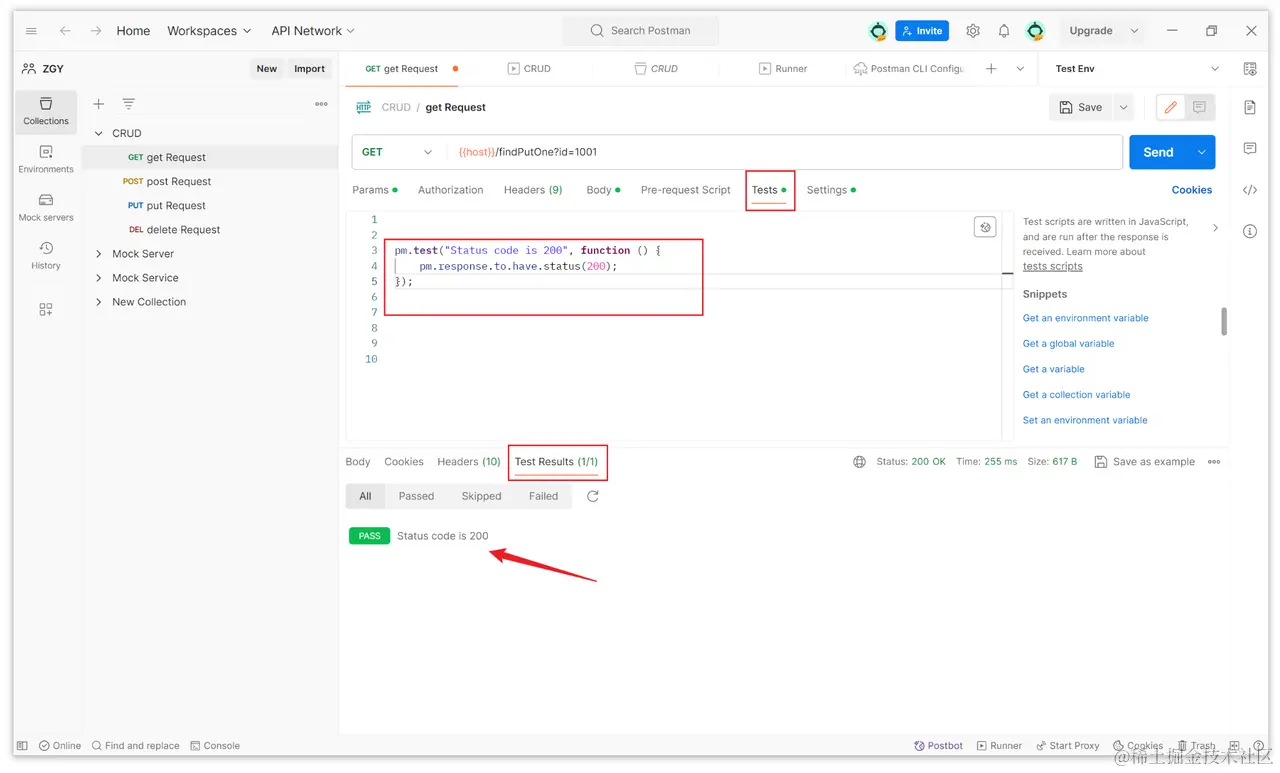Go back with the left arrow icon

coord(65,31)
